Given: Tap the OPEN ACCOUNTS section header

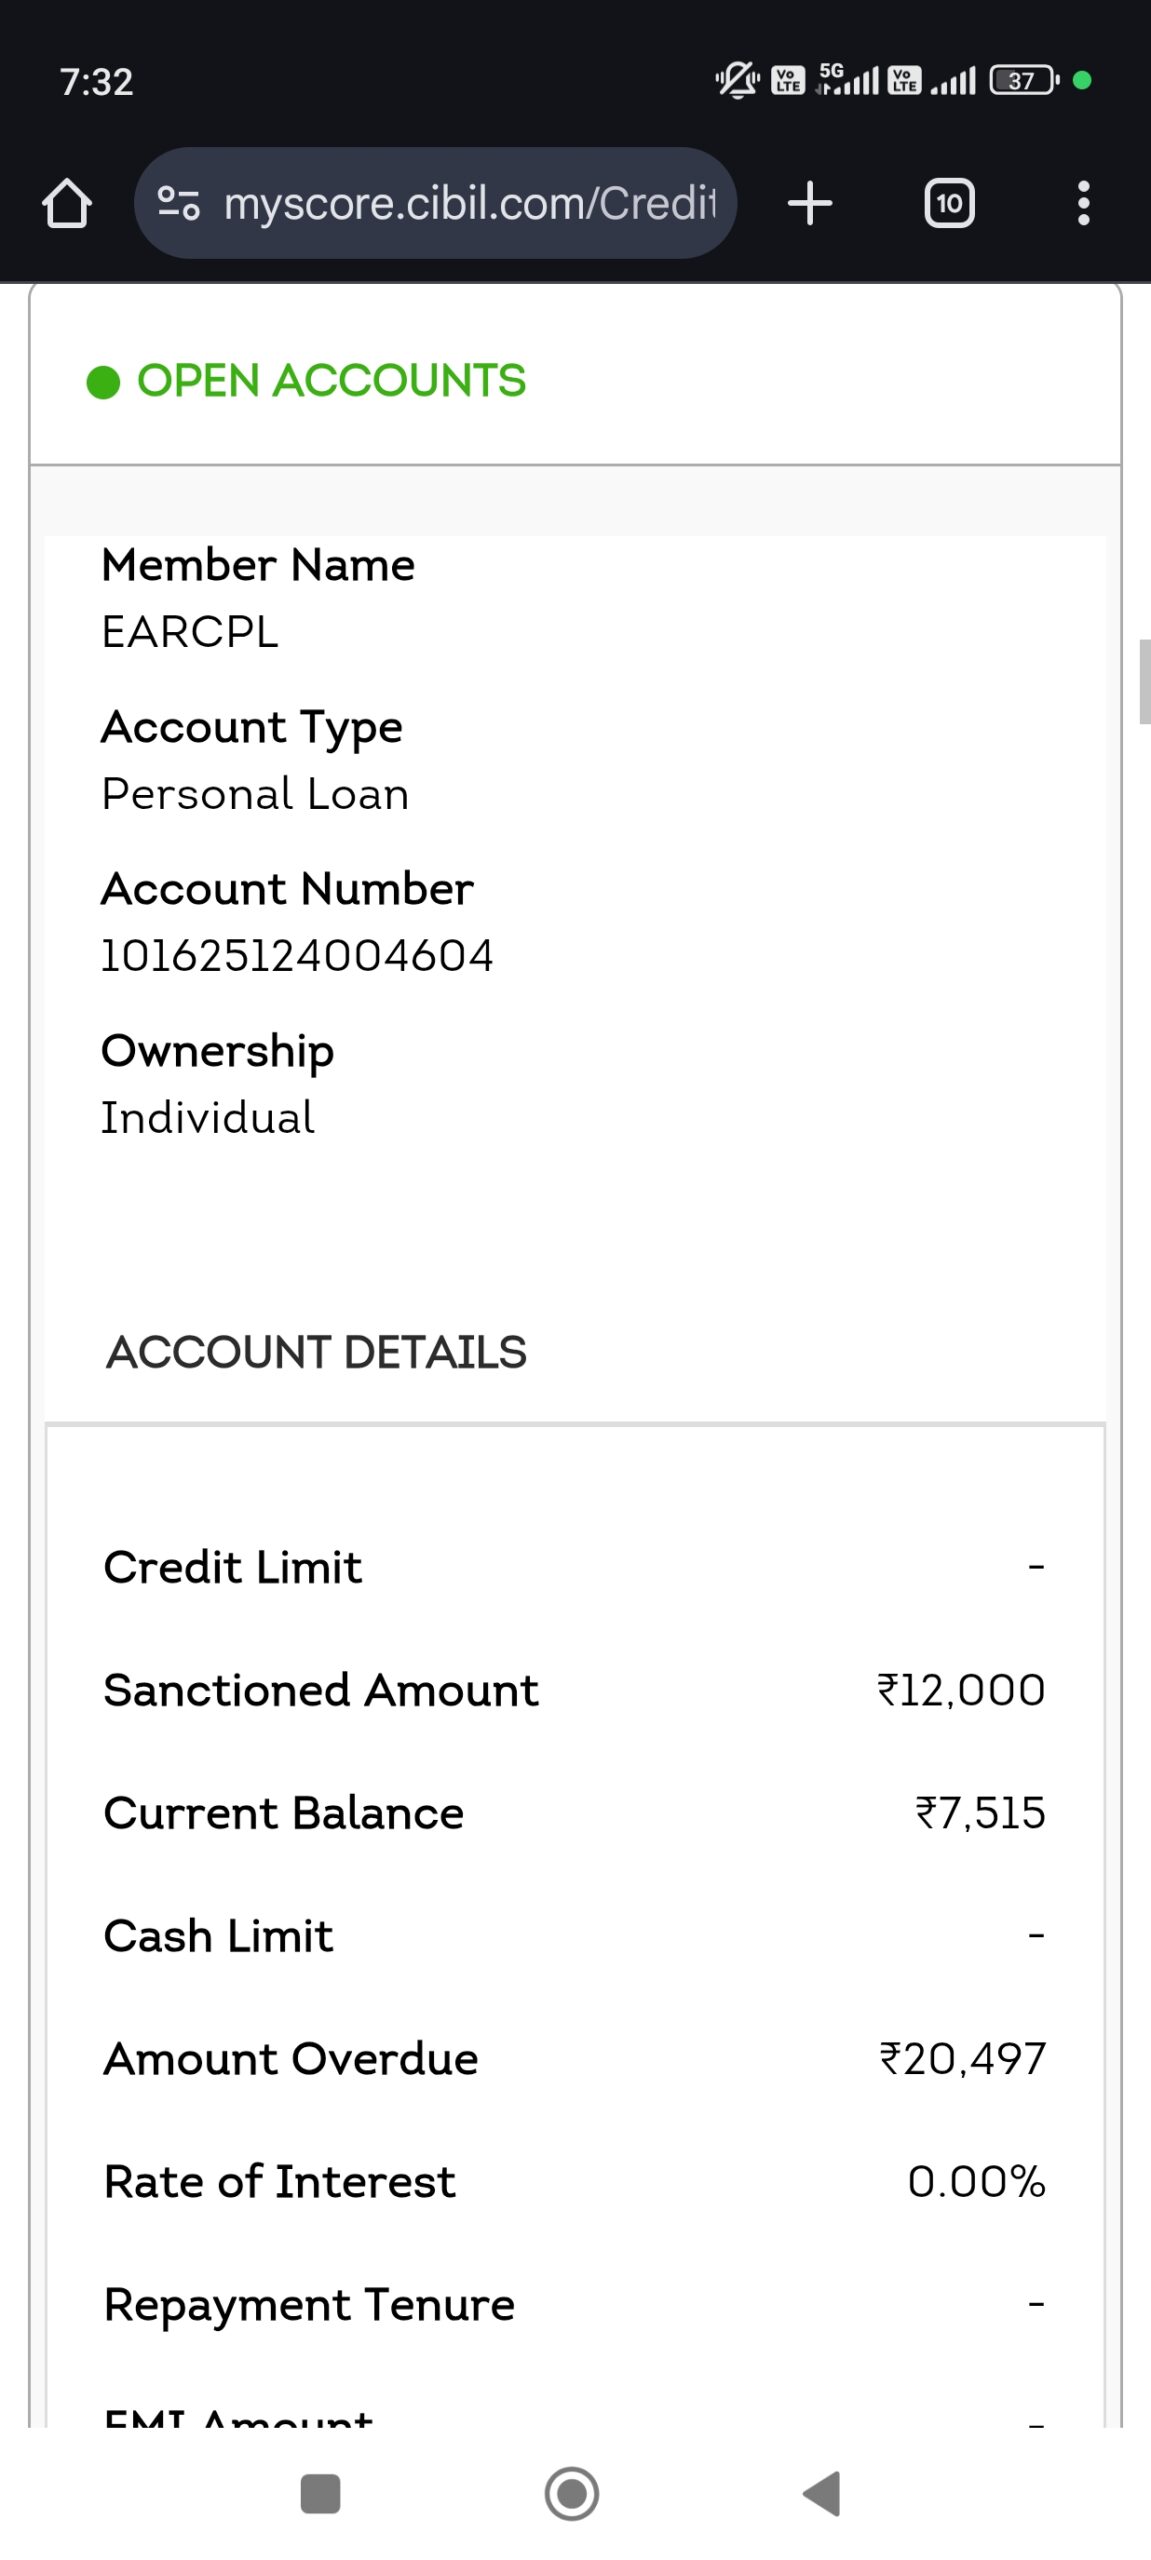Looking at the screenshot, I should click(x=331, y=381).
